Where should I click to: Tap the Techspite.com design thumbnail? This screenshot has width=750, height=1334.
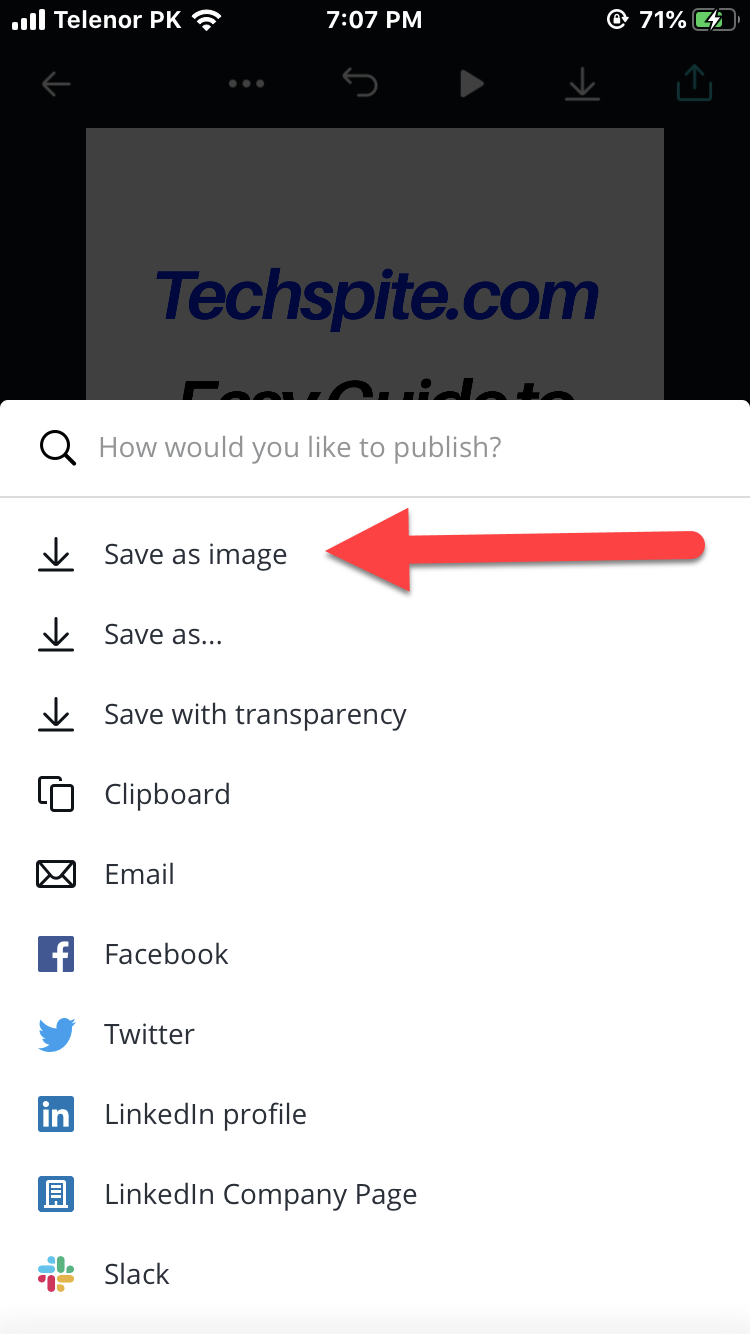click(375, 264)
